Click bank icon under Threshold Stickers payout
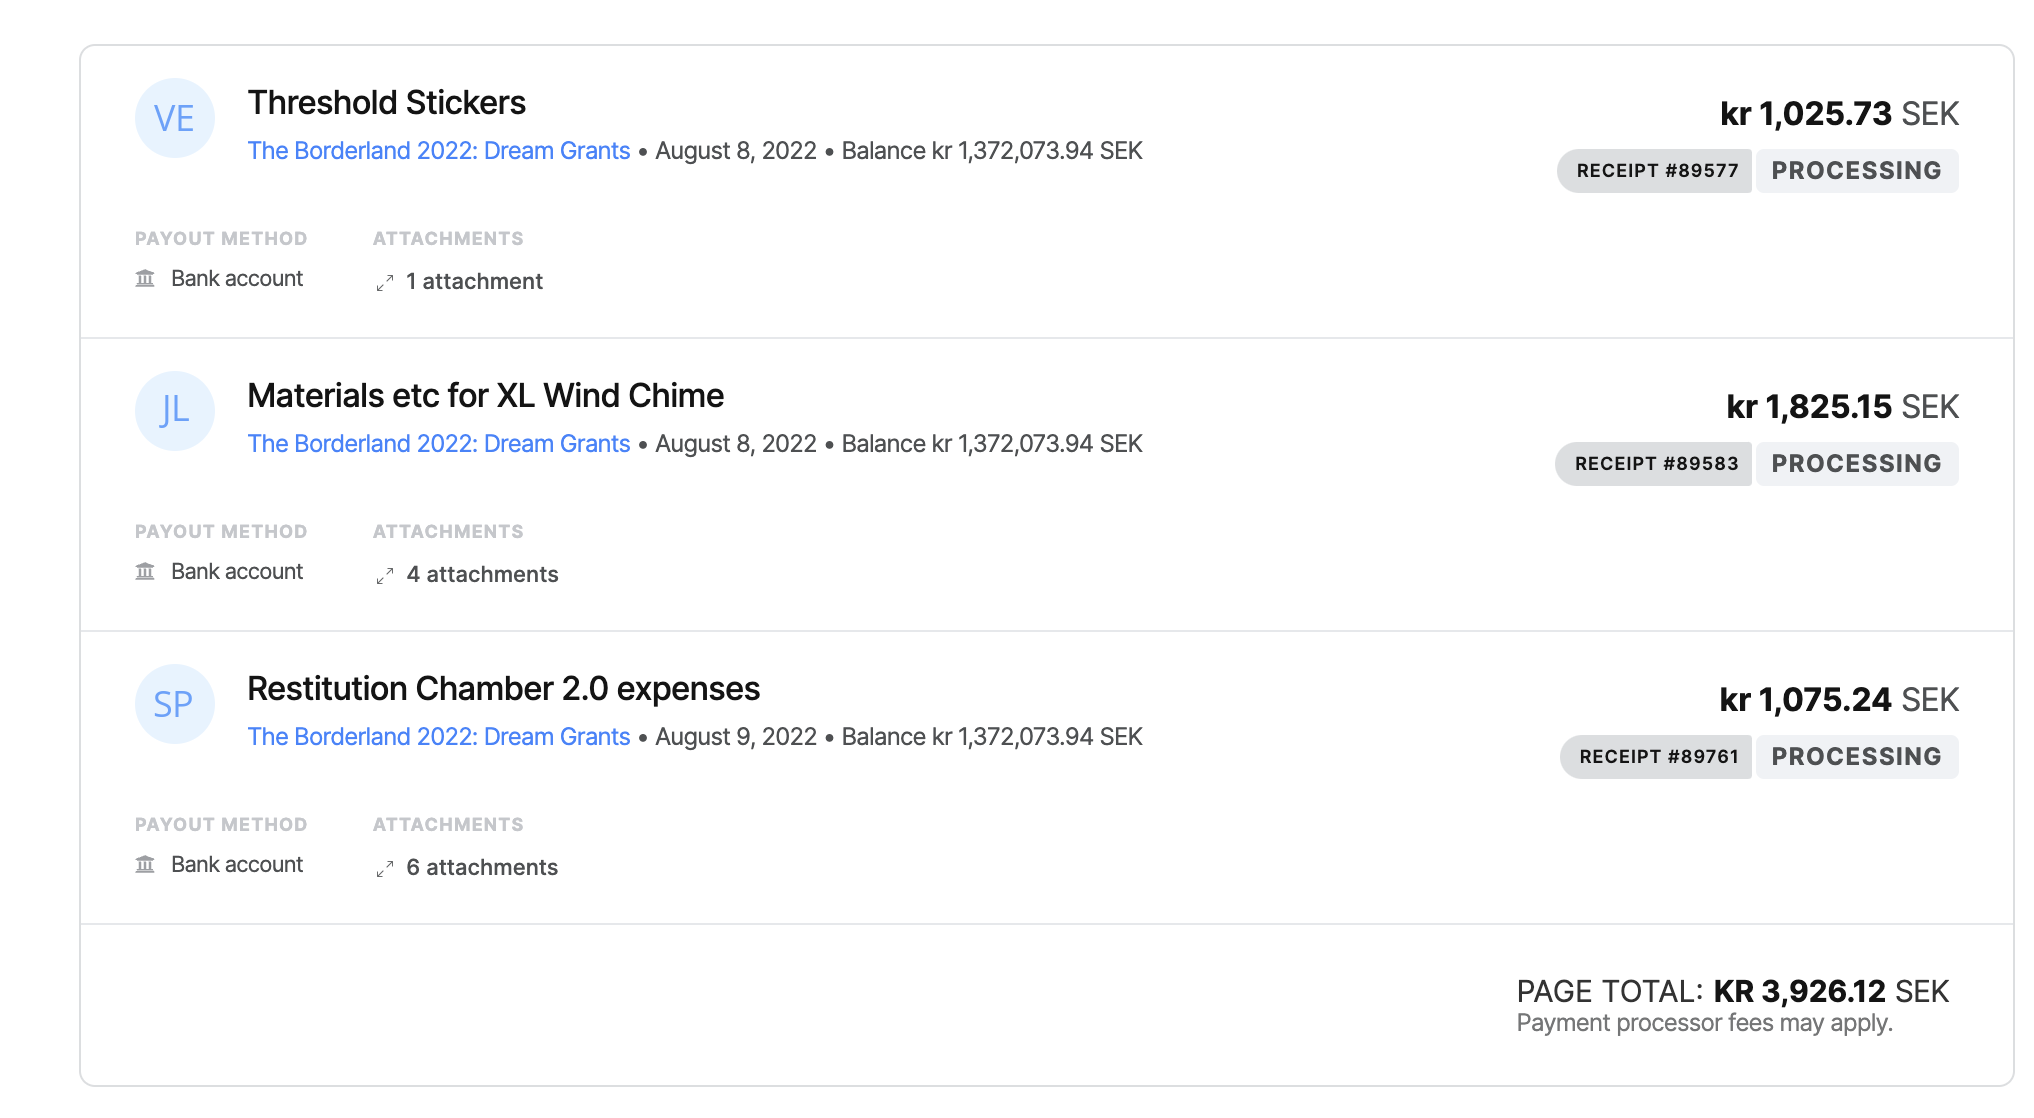 (x=145, y=278)
